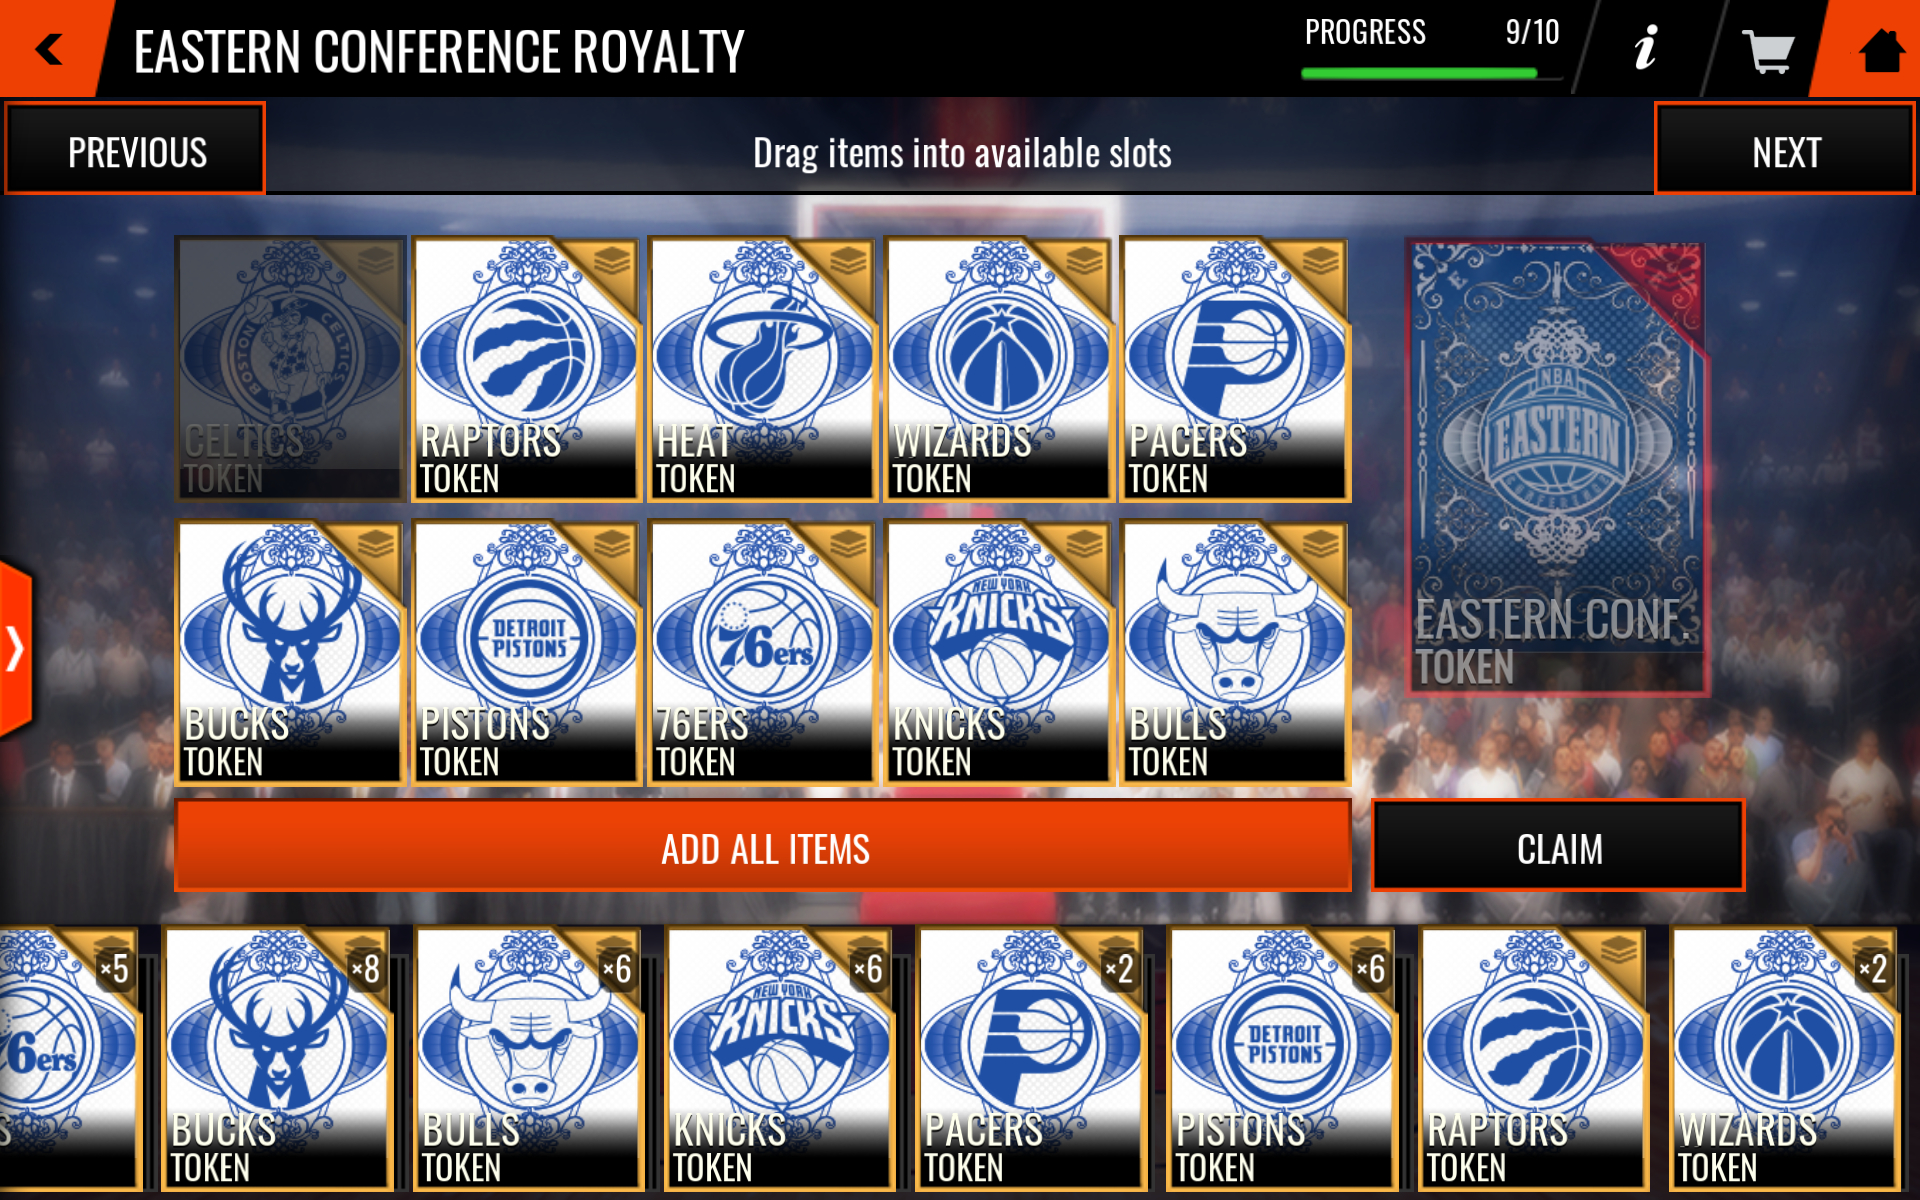Click the Previous button
The image size is (1920, 1200).
(x=136, y=149)
